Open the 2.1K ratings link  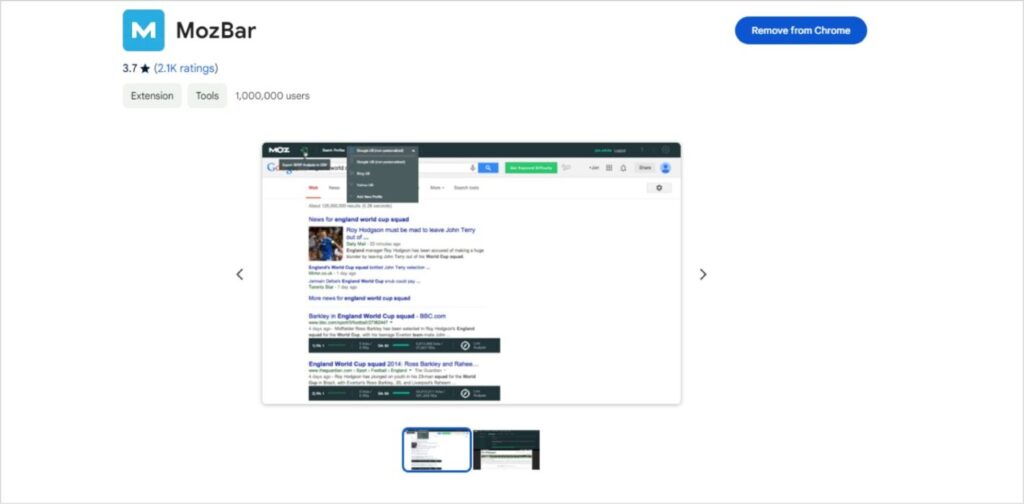tap(186, 68)
